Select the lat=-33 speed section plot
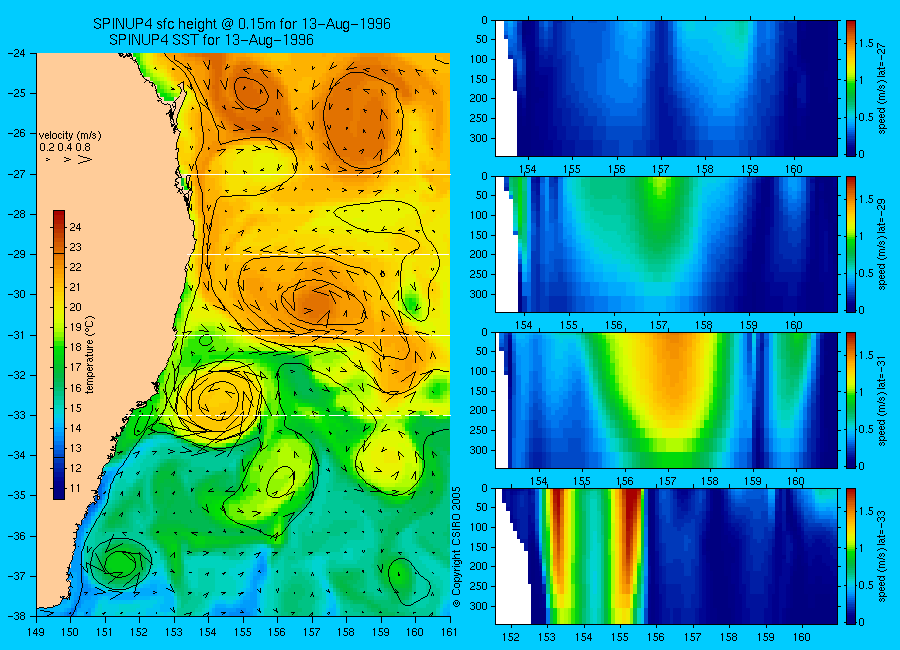The image size is (900, 650). (666, 556)
